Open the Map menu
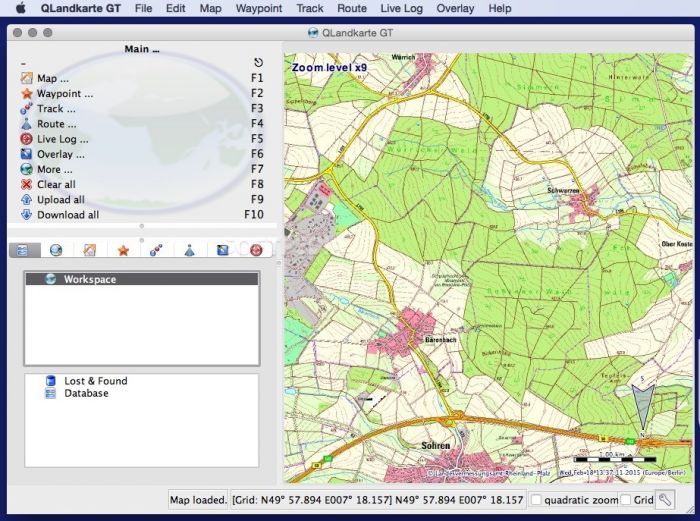Image resolution: width=700 pixels, height=521 pixels. pos(210,8)
